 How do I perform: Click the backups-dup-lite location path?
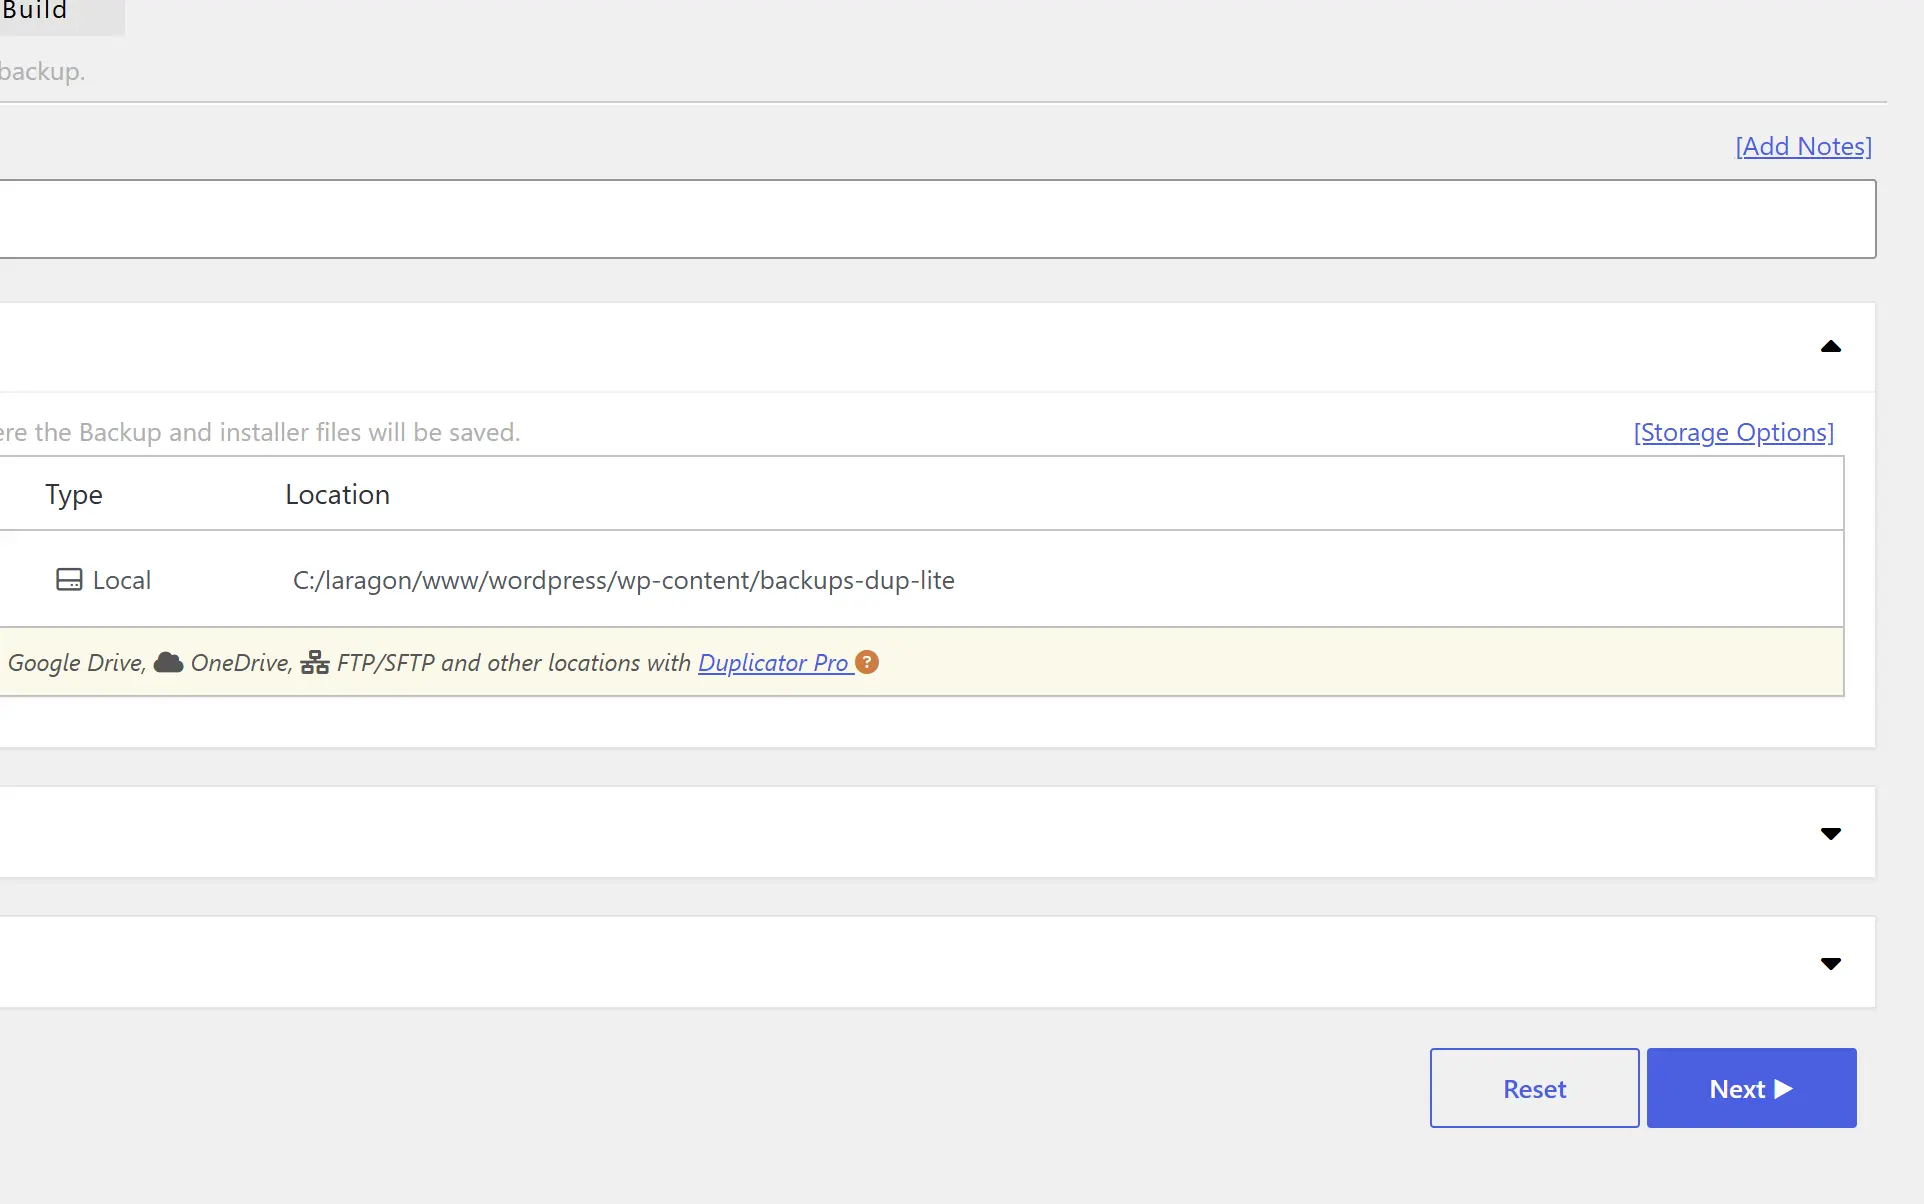tap(623, 580)
